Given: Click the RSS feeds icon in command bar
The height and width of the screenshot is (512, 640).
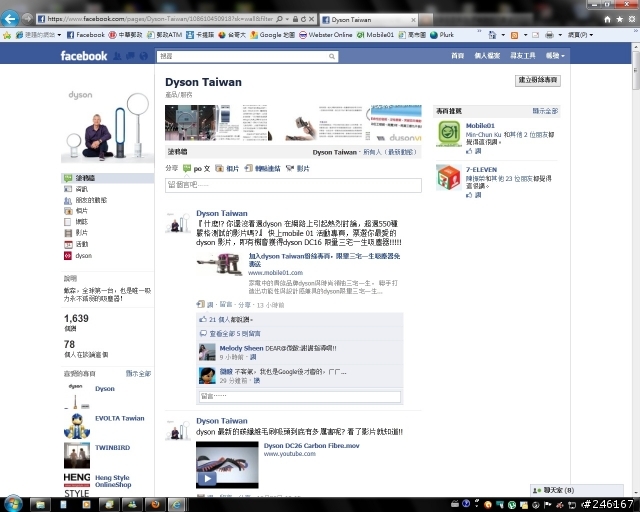Looking at the screenshot, I should (514, 35).
